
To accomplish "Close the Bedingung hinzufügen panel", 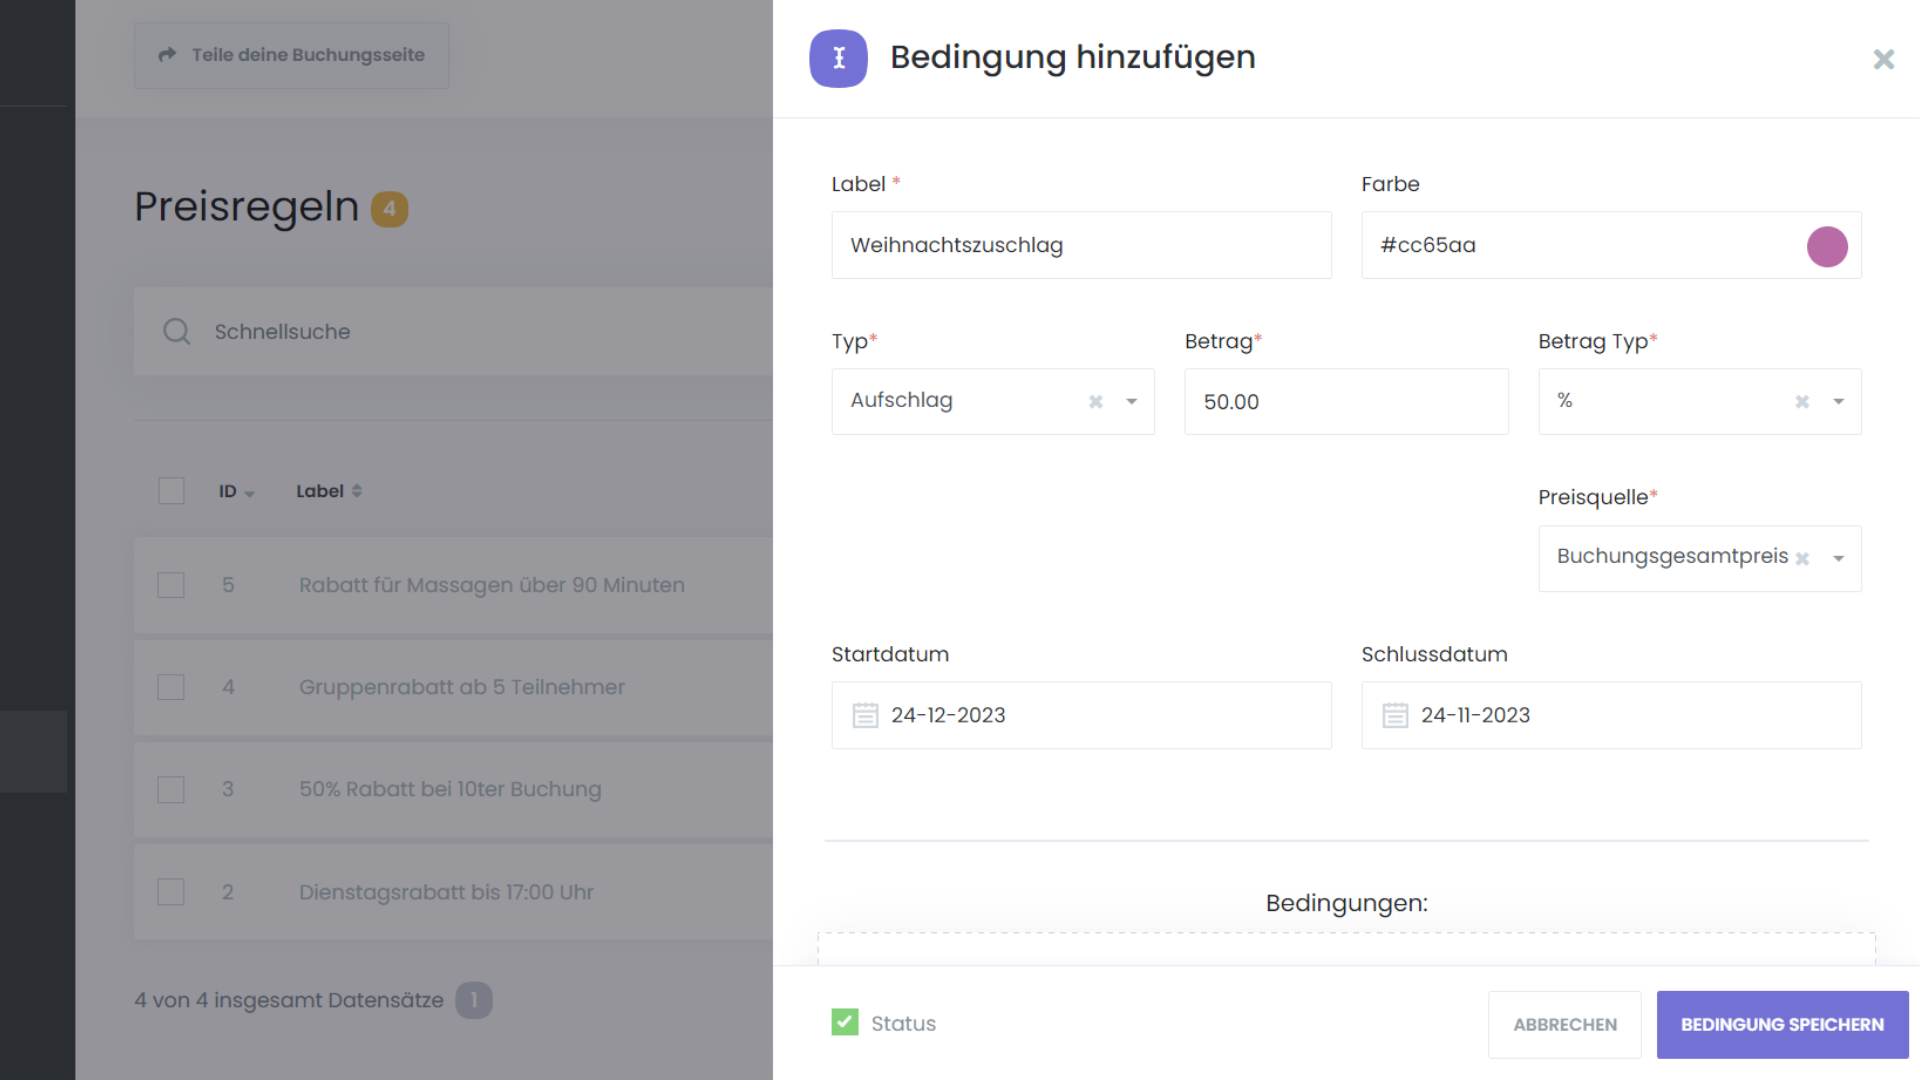I will coord(1883,60).
